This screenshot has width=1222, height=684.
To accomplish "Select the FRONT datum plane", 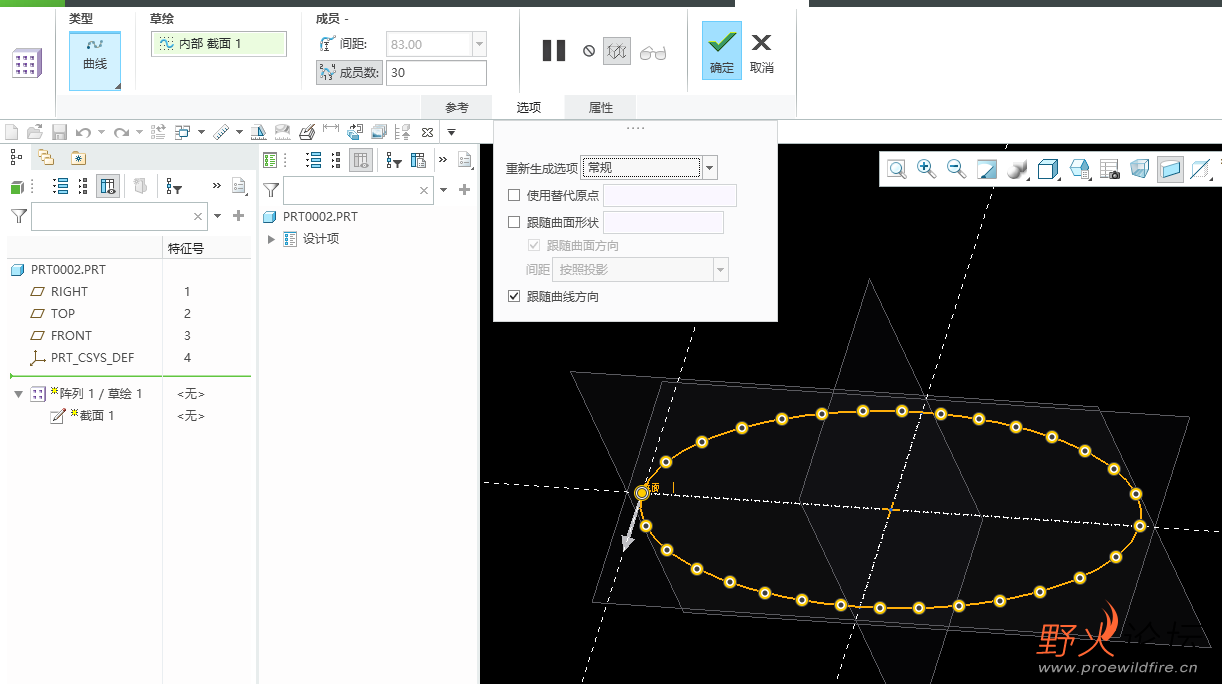I will [71, 335].
